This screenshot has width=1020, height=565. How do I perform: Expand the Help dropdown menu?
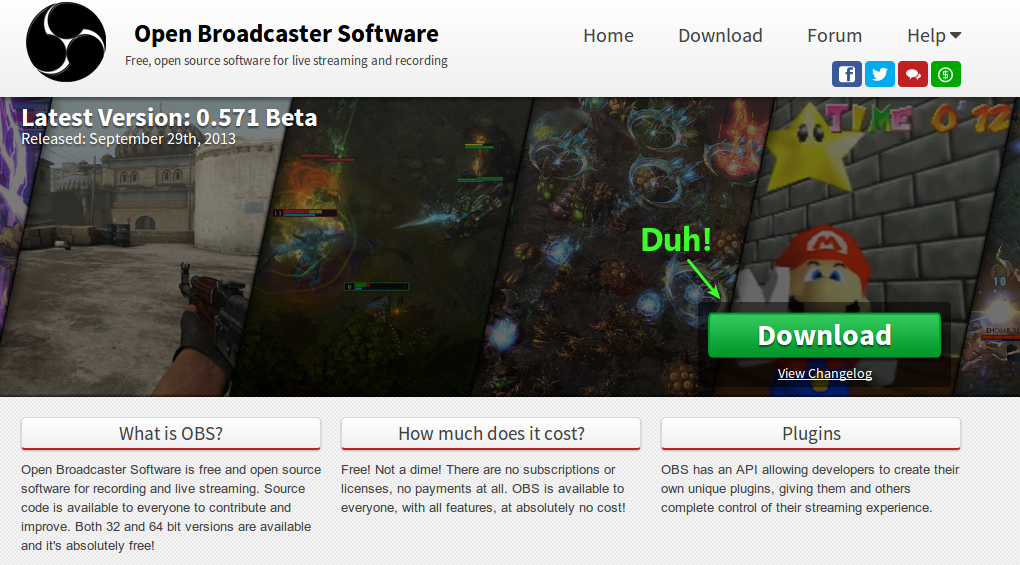point(934,36)
